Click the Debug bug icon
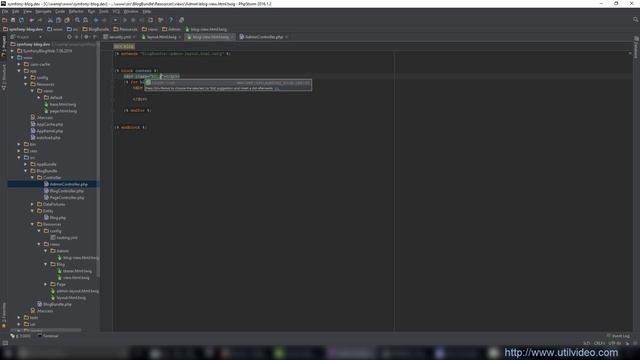This screenshot has height=360, width=640. tap(133, 20)
